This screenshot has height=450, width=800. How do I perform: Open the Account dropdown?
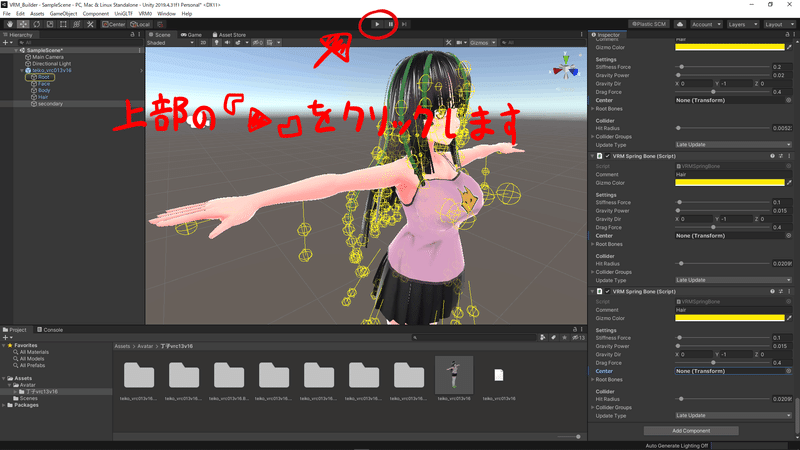pyautogui.click(x=706, y=24)
